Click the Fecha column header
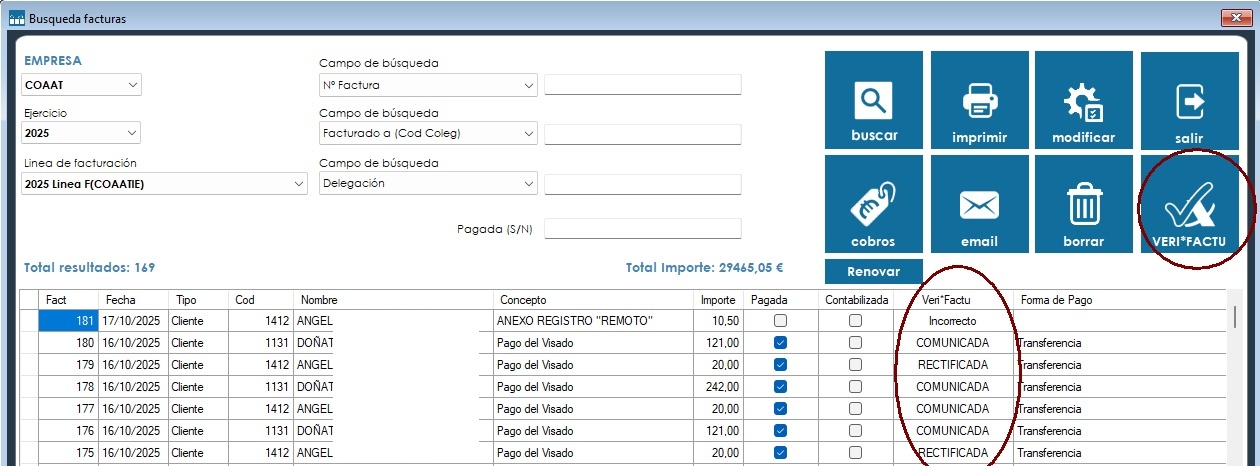The height and width of the screenshot is (466, 1260). tap(132, 300)
